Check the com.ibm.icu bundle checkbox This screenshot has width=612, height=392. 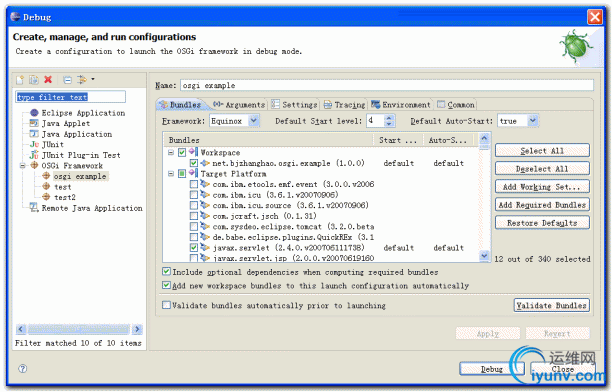[x=194, y=194]
